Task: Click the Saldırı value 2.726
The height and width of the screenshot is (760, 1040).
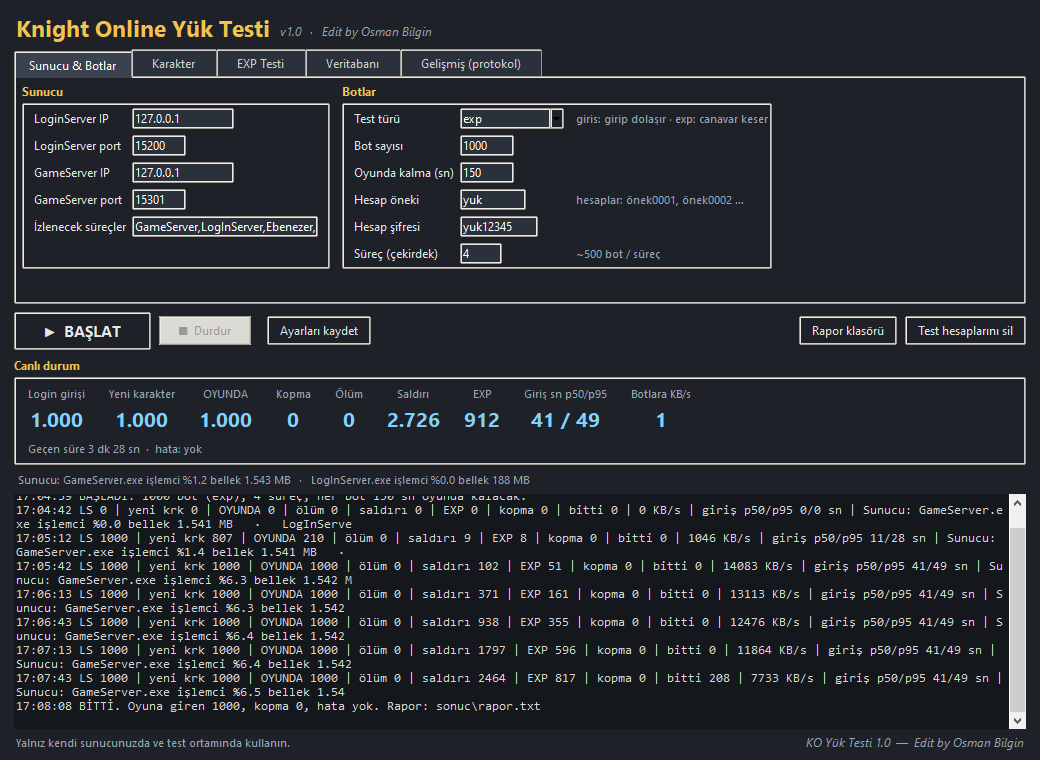Action: tap(413, 420)
